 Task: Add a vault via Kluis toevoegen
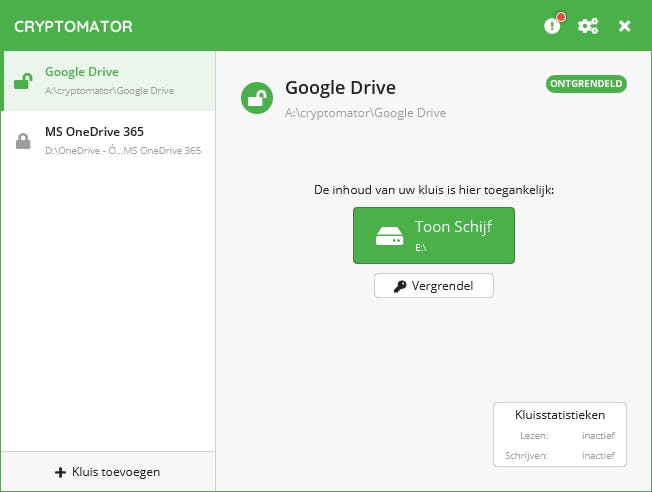tap(108, 472)
